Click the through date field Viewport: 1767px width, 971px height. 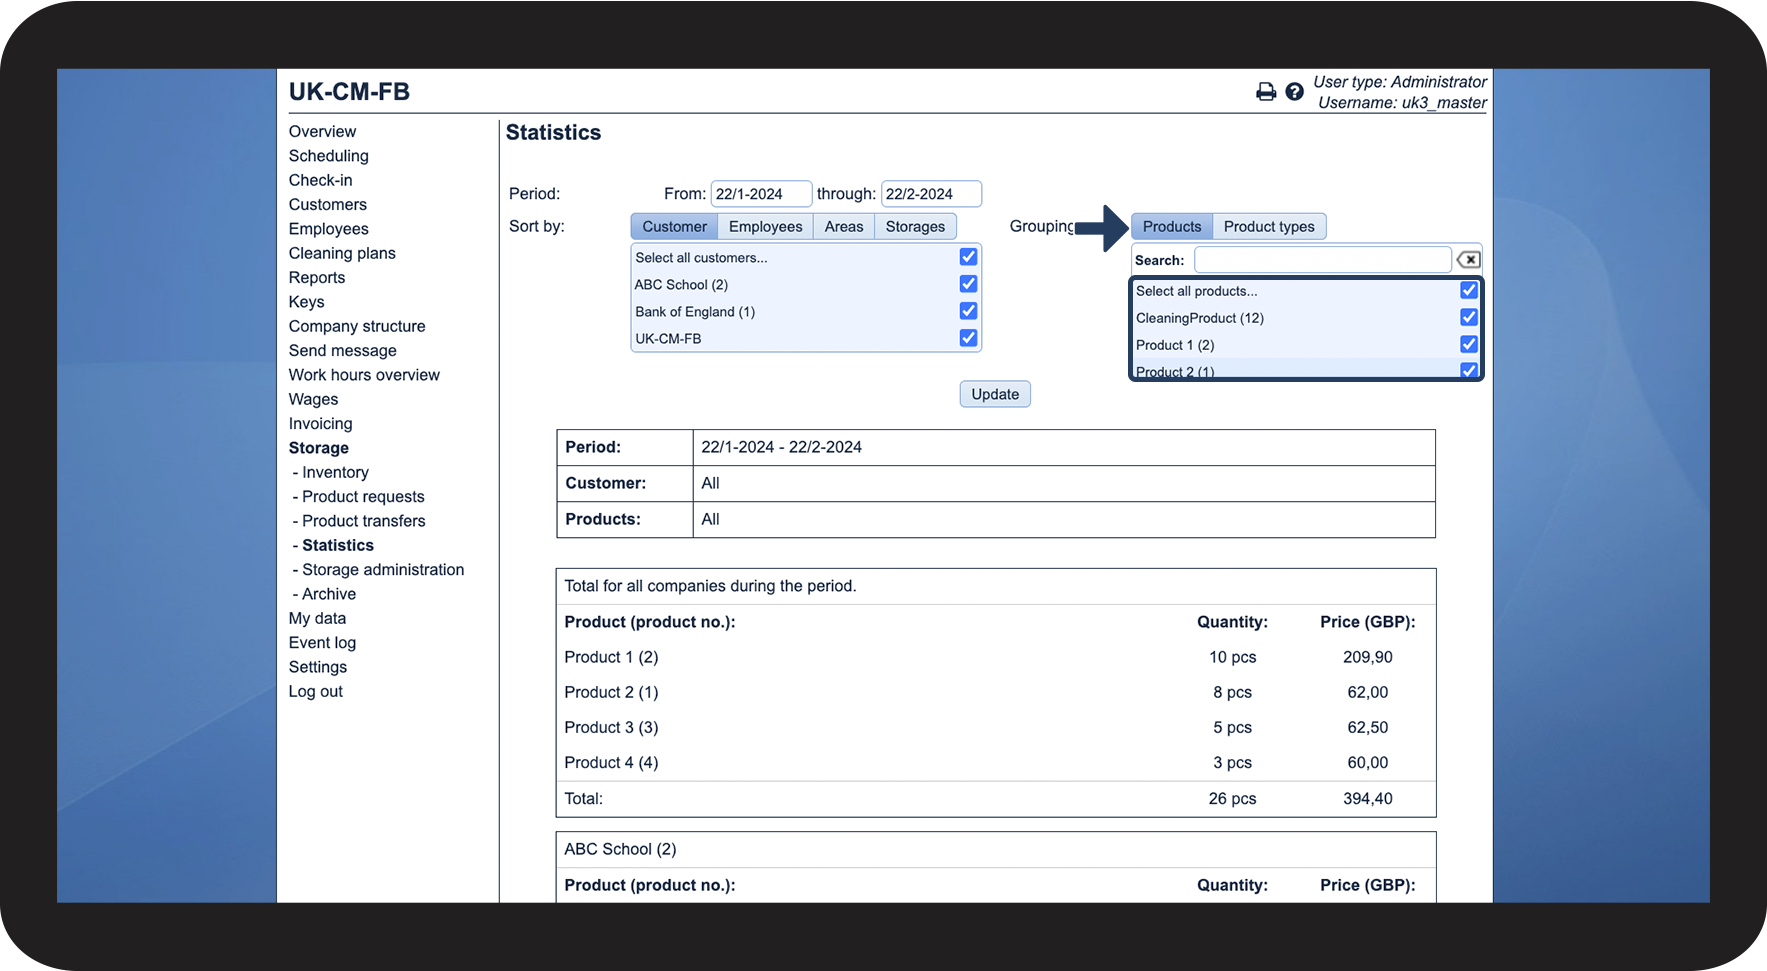tap(930, 194)
